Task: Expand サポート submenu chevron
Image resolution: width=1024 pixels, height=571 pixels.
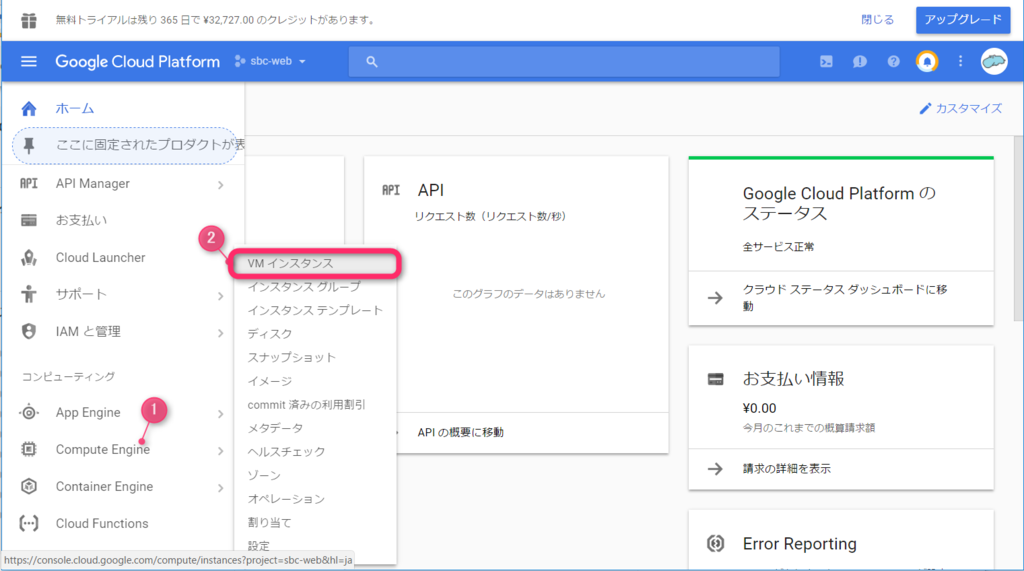Action: [221, 296]
